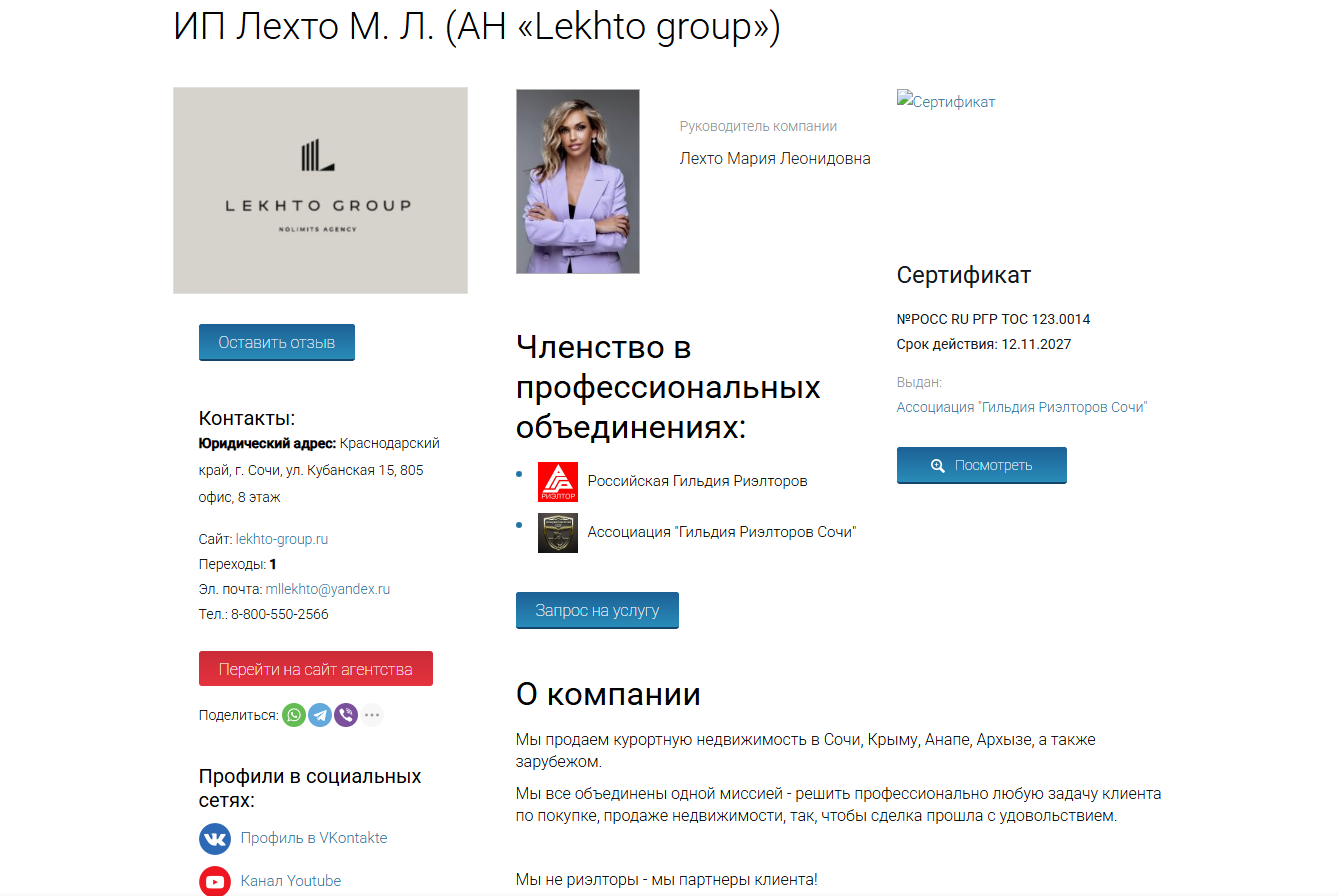
Task: Click the VKontakte round icon
Action: [x=215, y=838]
